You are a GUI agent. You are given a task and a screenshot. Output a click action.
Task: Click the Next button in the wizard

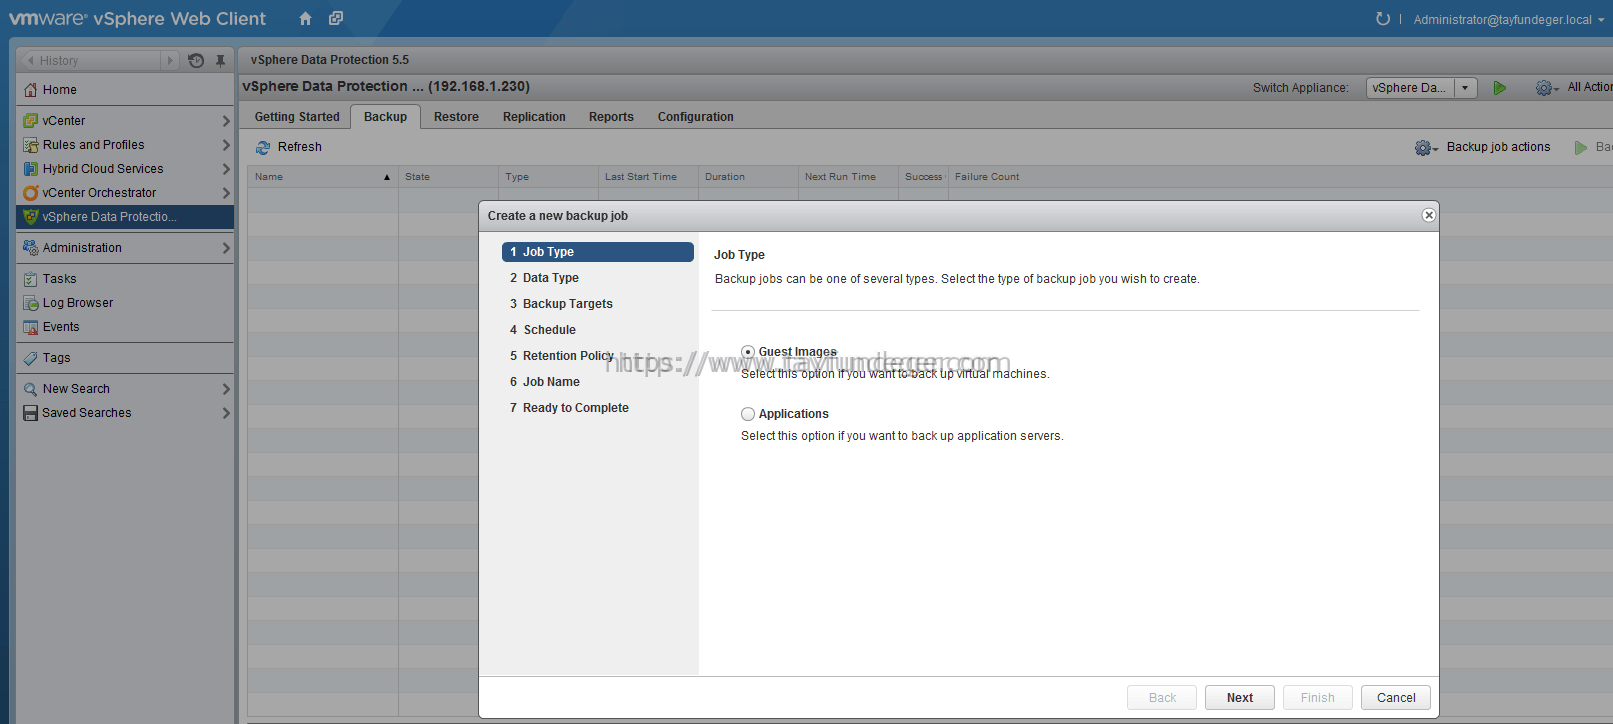[1240, 698]
